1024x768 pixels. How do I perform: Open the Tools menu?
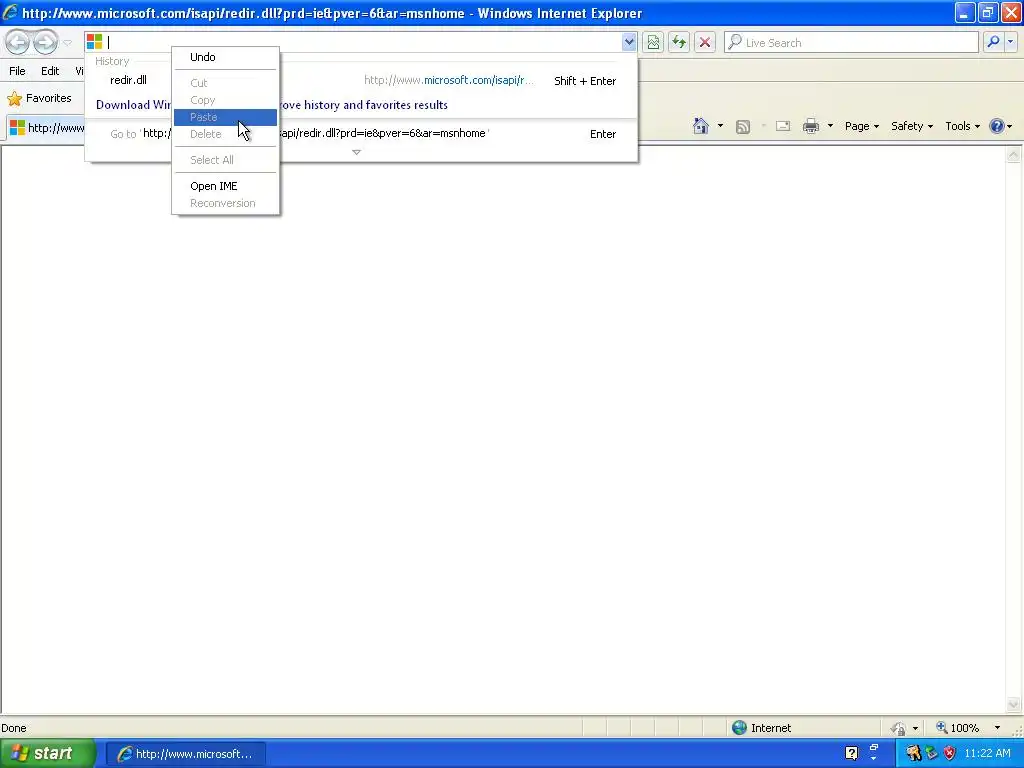point(962,126)
